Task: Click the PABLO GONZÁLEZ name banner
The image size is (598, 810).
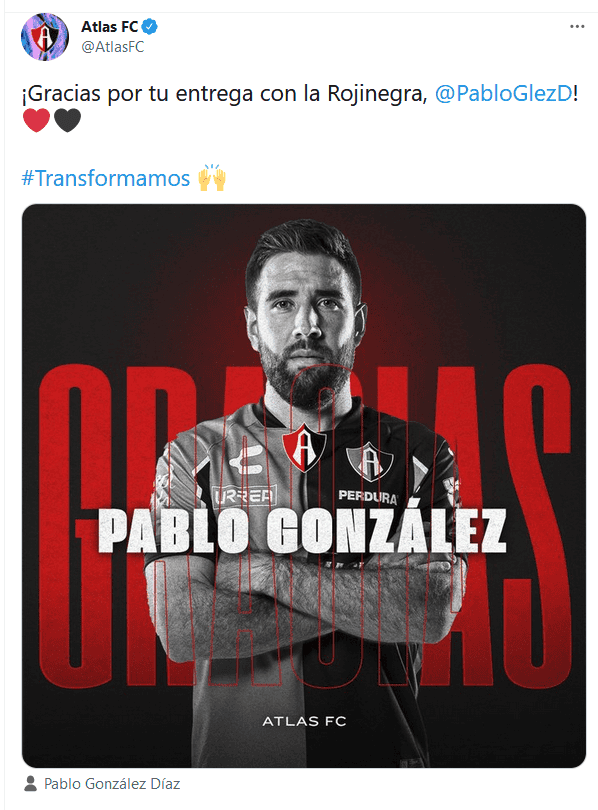Action: click(302, 531)
